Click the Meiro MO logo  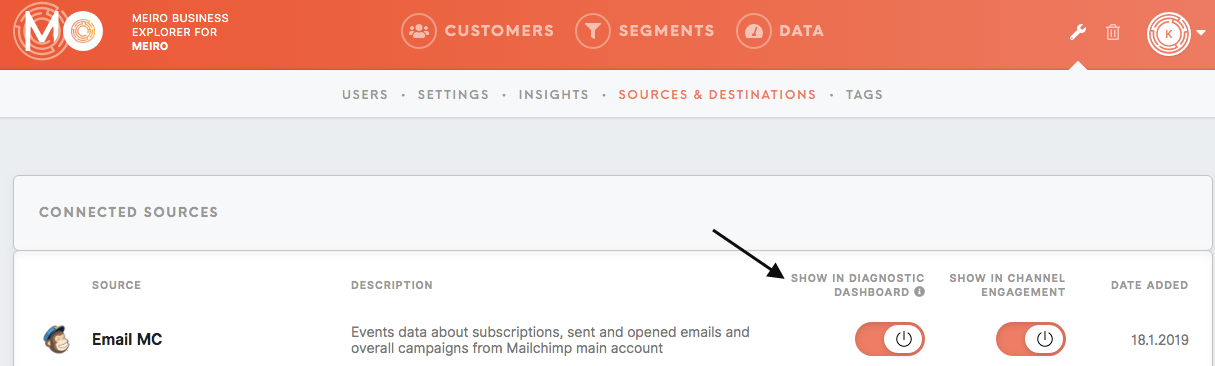point(59,33)
